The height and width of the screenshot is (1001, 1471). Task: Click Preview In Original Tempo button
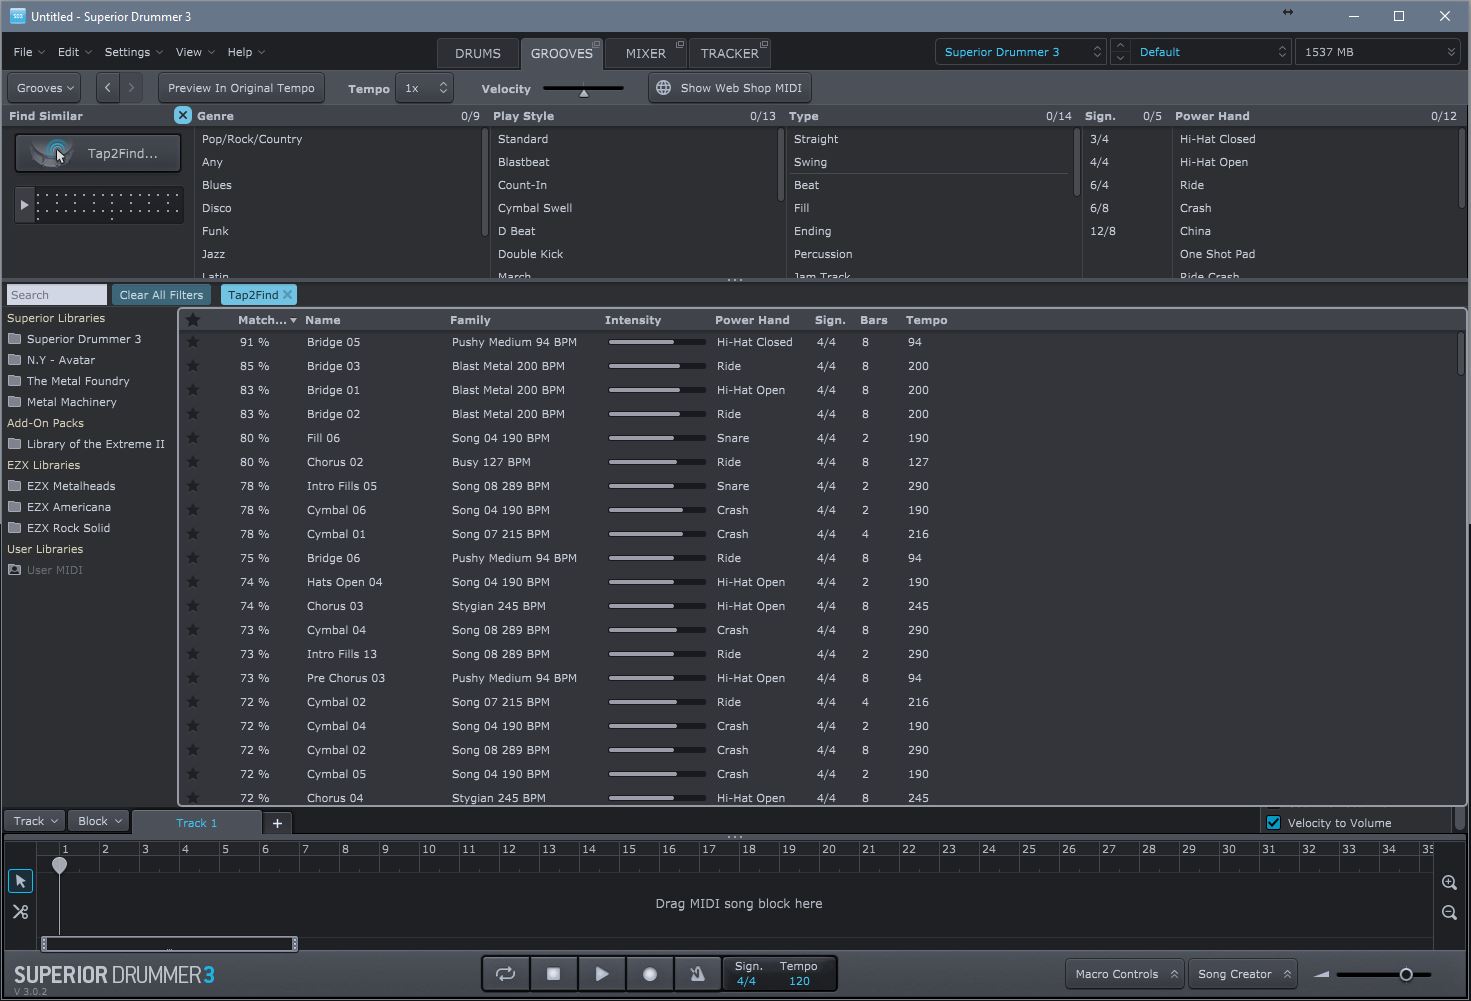pos(241,88)
